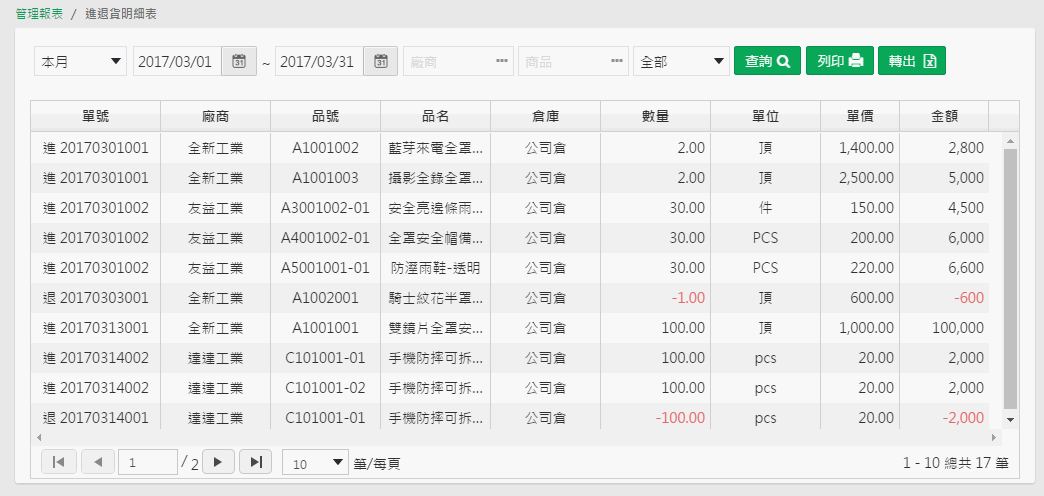This screenshot has width=1044, height=496.
Task: Click item number A3001002-01
Action: tap(326, 208)
